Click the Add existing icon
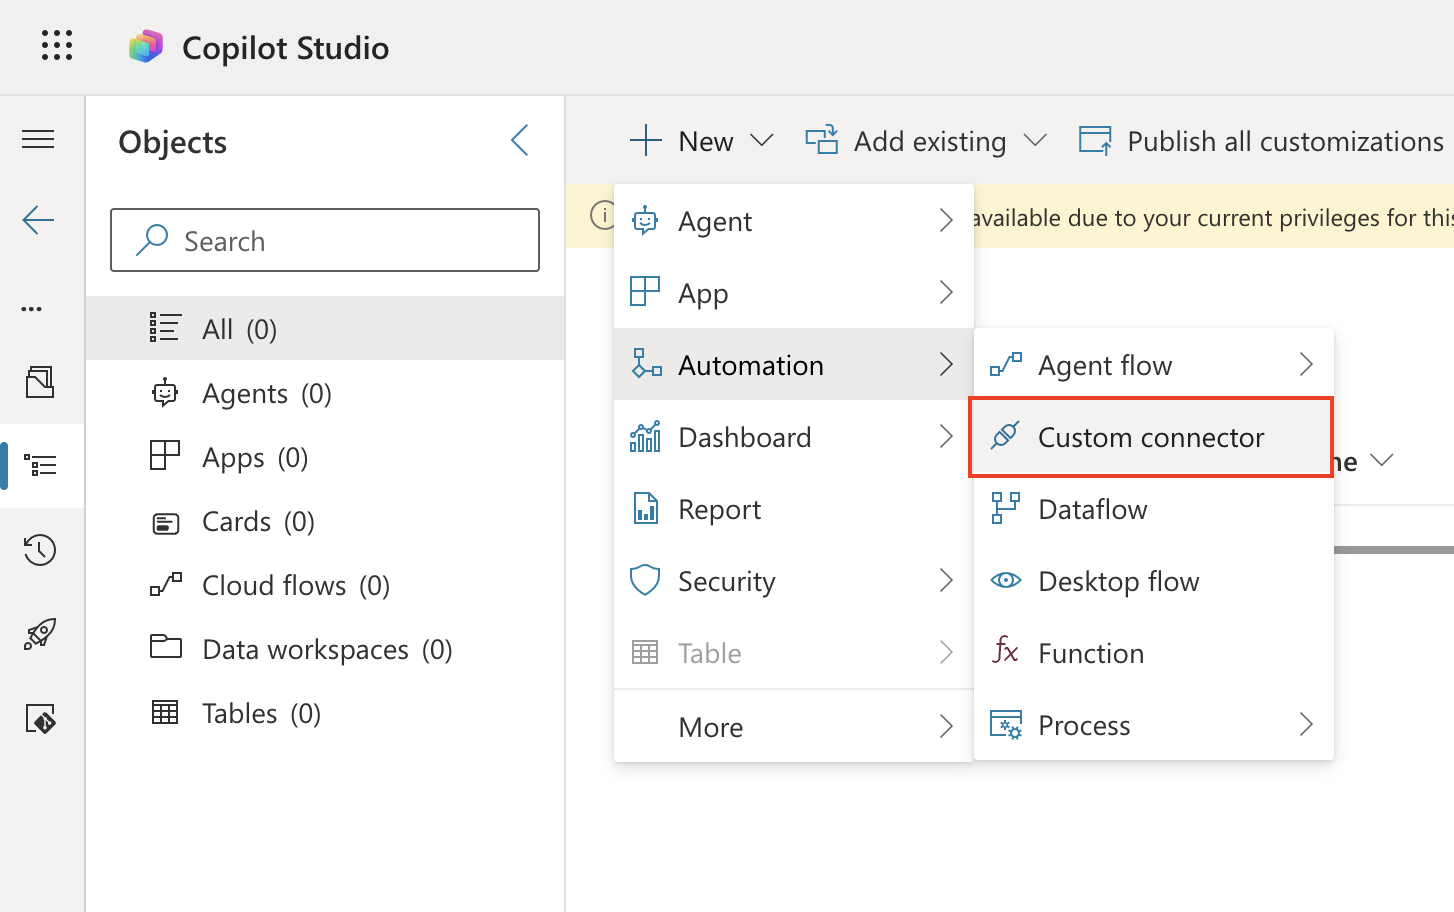Viewport: 1454px width, 912px height. tap(822, 141)
